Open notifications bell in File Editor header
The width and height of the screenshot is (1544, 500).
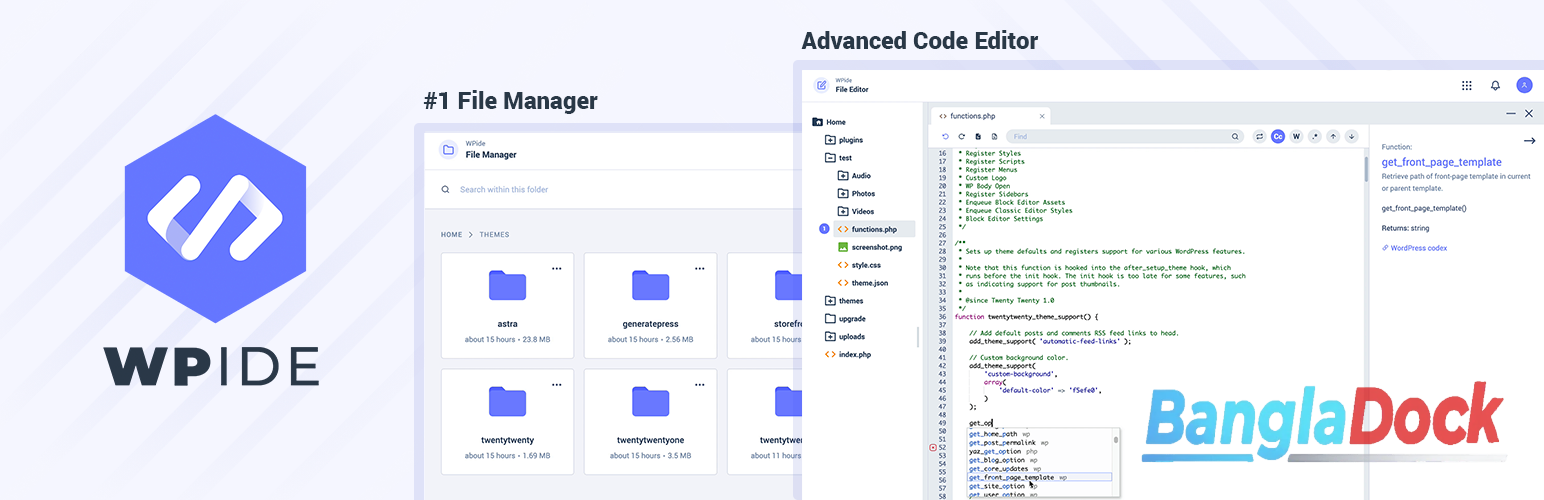[x=1495, y=86]
